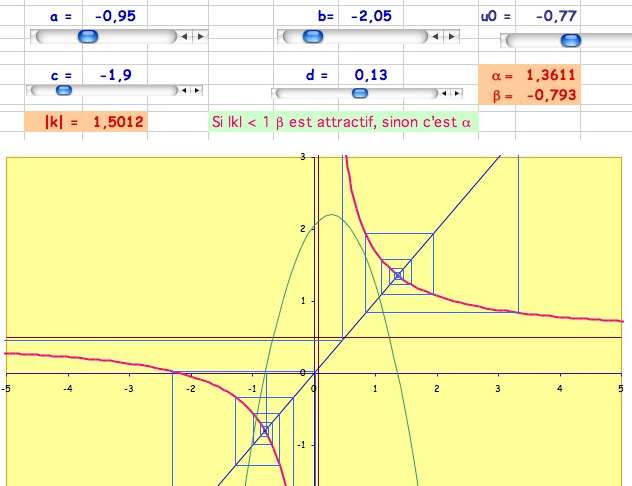Viewport: 632px width, 486px height.
Task: Click the blue thumb of the a slider
Action: (x=88, y=37)
